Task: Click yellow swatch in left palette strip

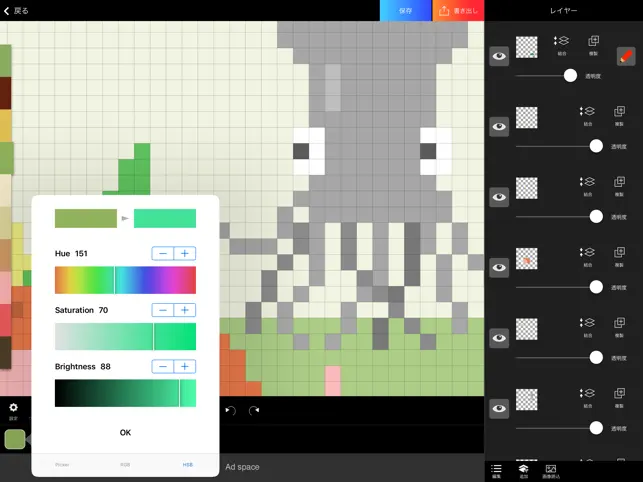Action: coord(5,126)
